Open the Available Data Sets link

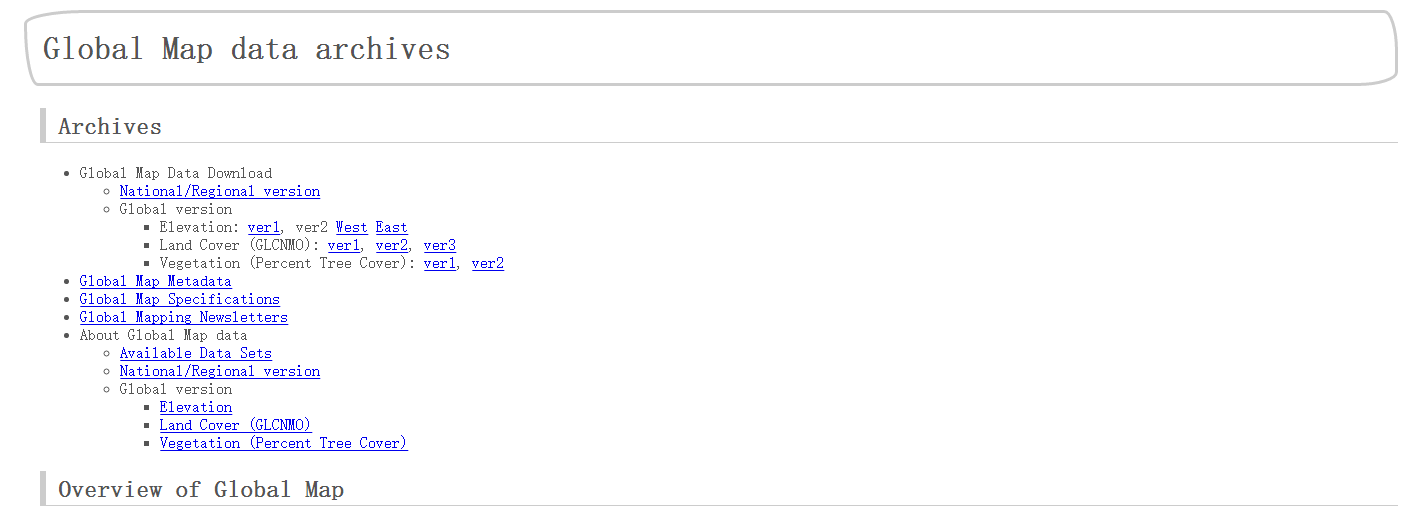coord(196,353)
